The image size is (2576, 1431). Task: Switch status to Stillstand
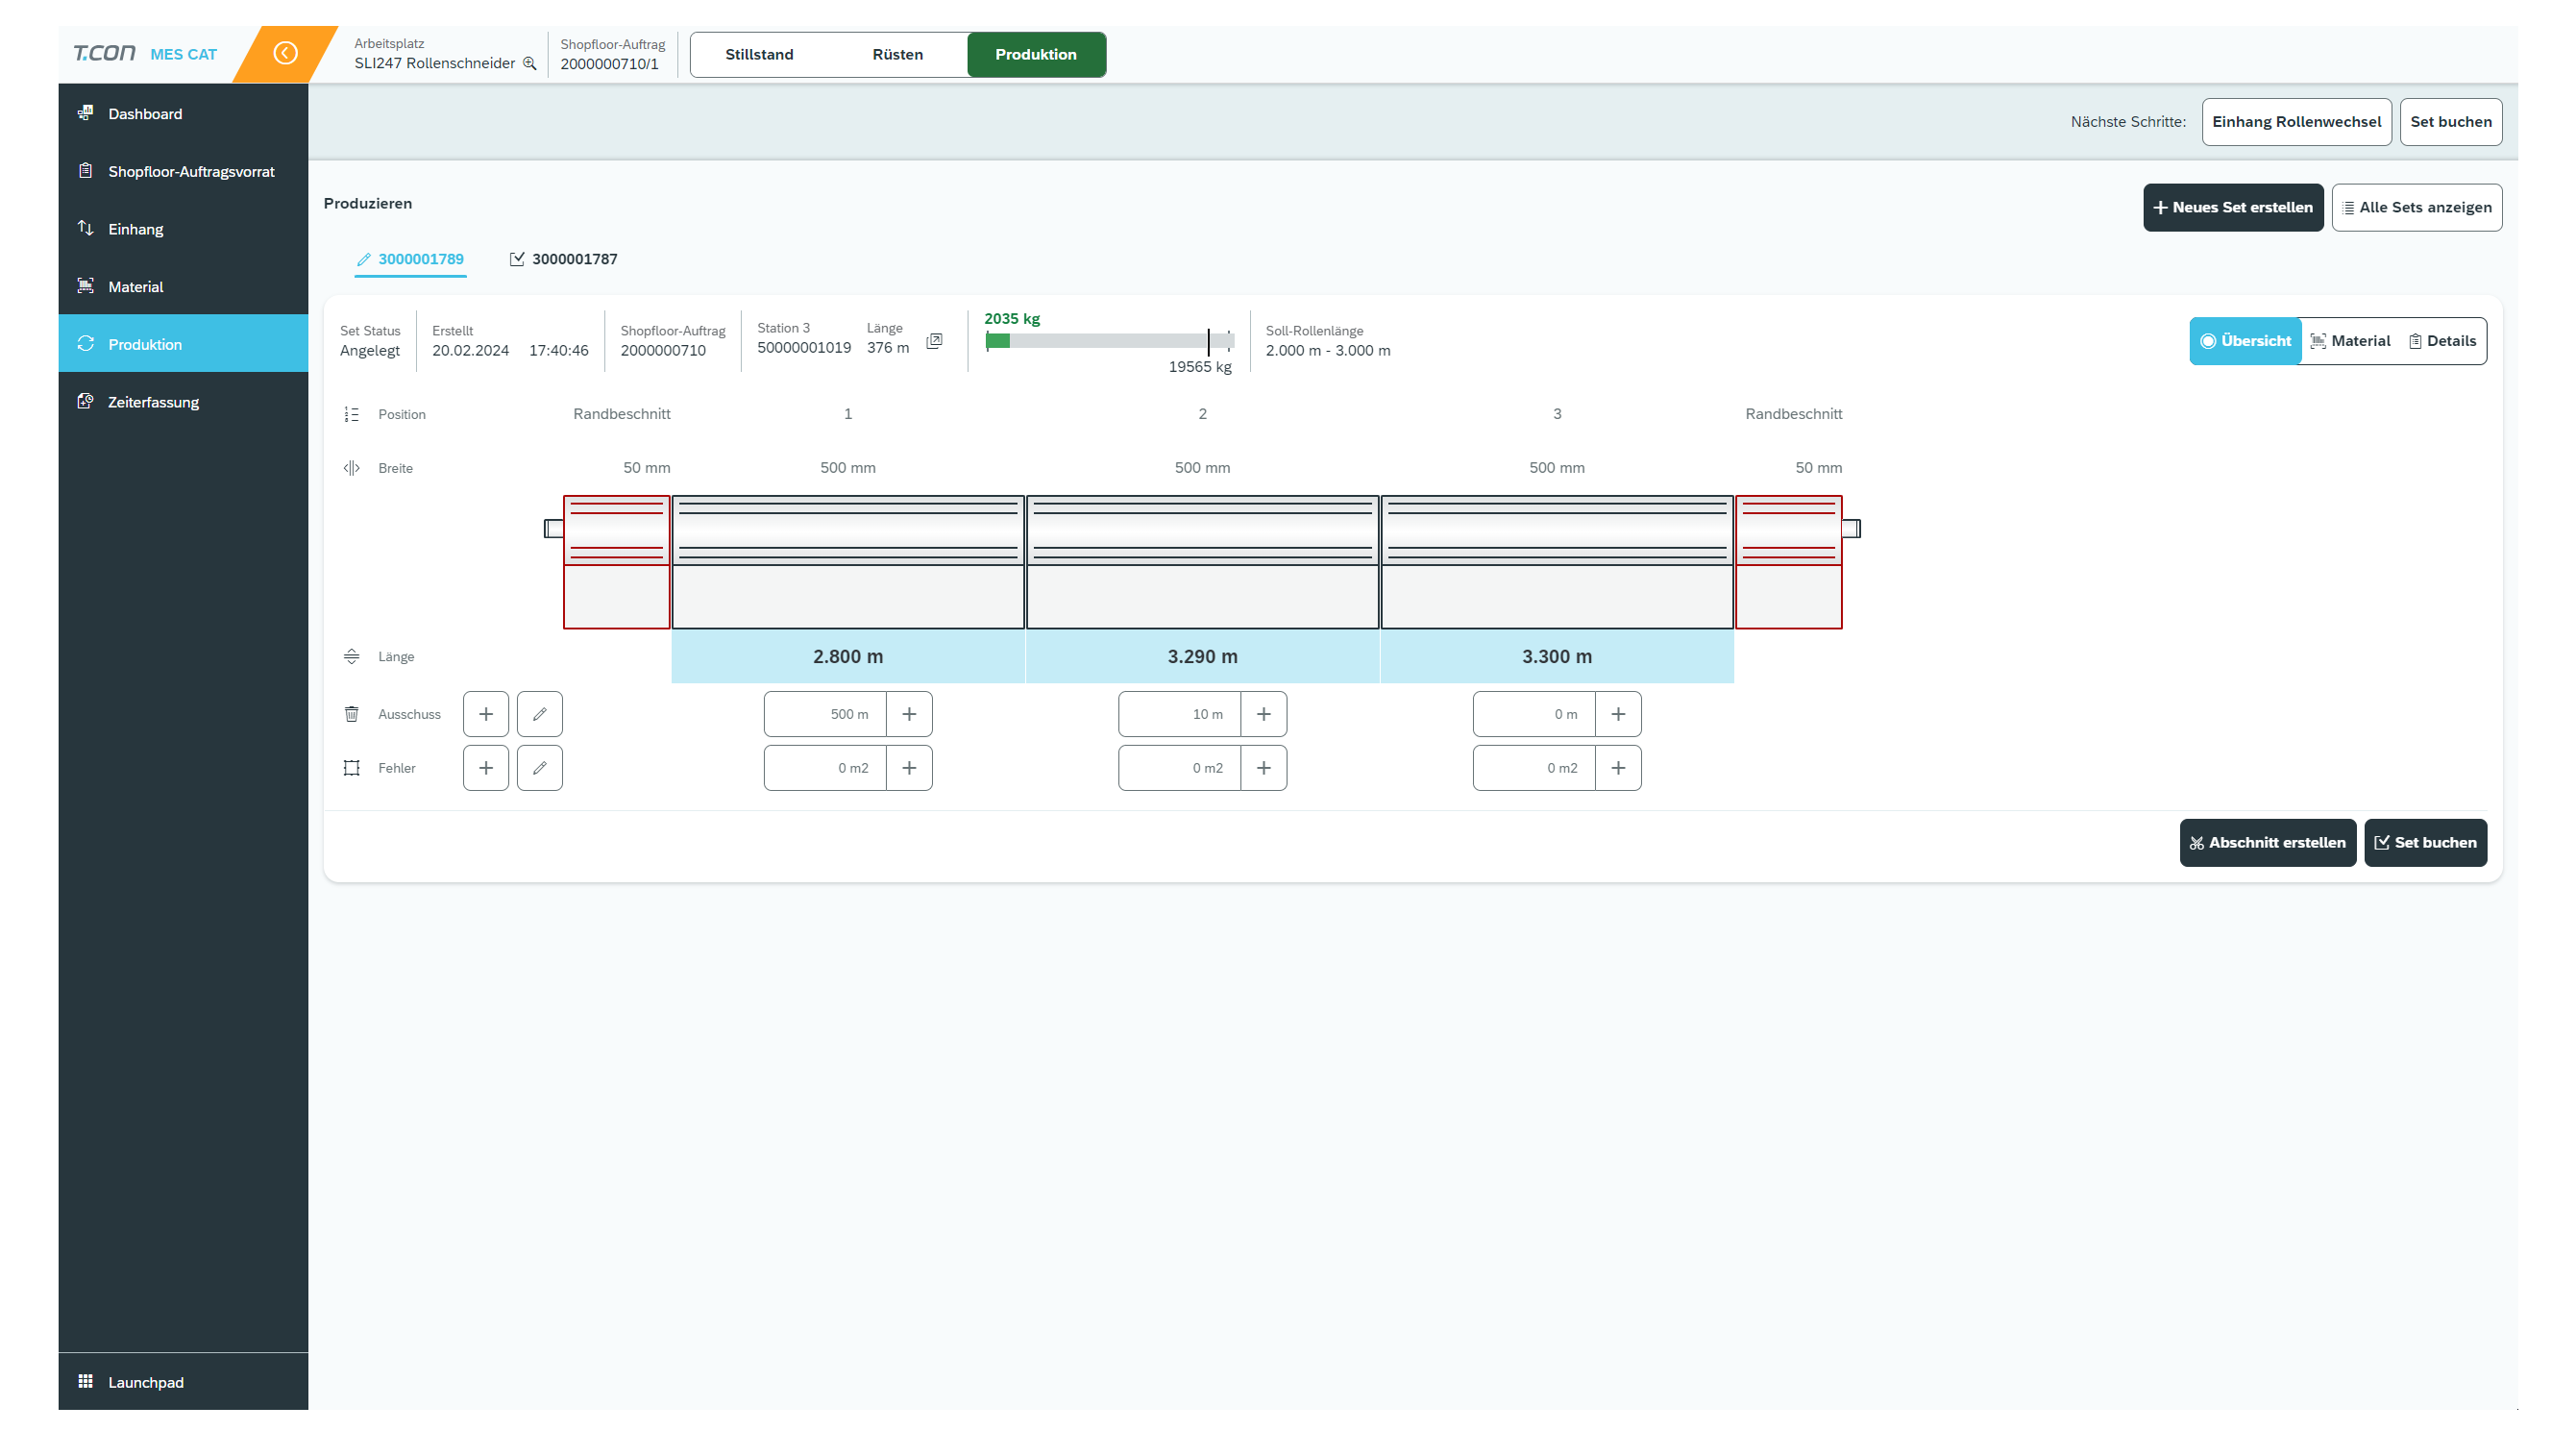[759, 54]
